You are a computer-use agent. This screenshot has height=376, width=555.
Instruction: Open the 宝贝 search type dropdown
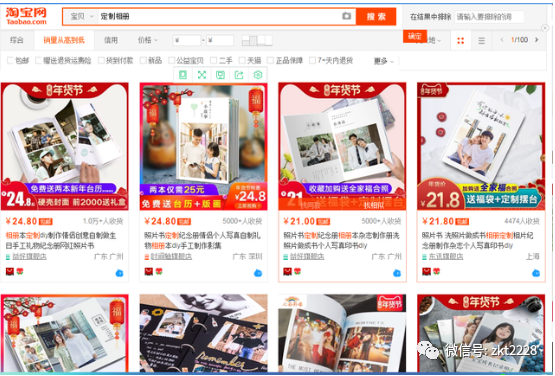coord(81,16)
